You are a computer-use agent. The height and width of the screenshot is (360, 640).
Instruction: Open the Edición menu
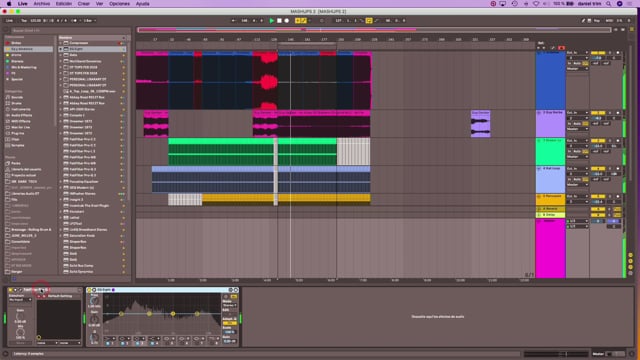[x=64, y=4]
